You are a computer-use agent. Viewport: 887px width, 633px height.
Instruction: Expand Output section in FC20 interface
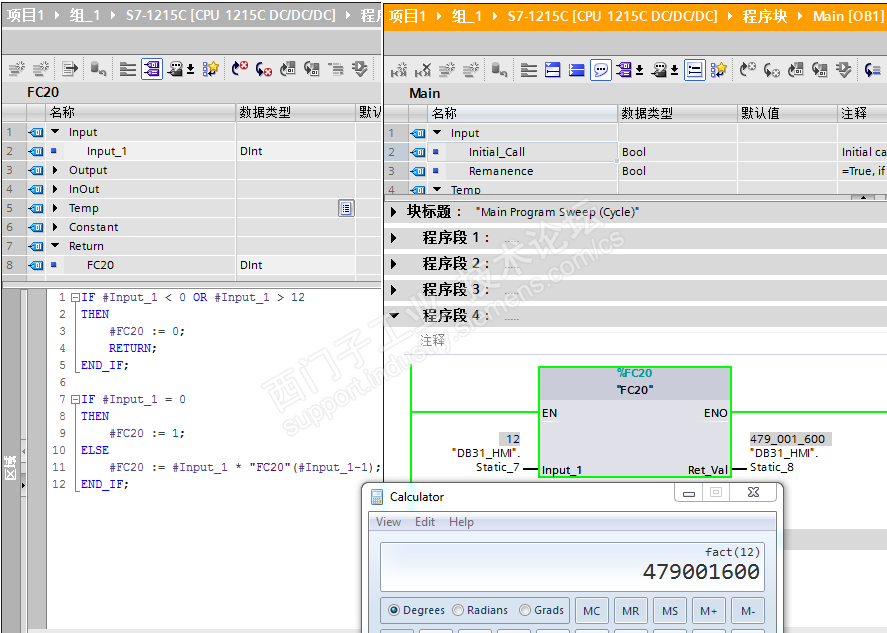tap(55, 170)
